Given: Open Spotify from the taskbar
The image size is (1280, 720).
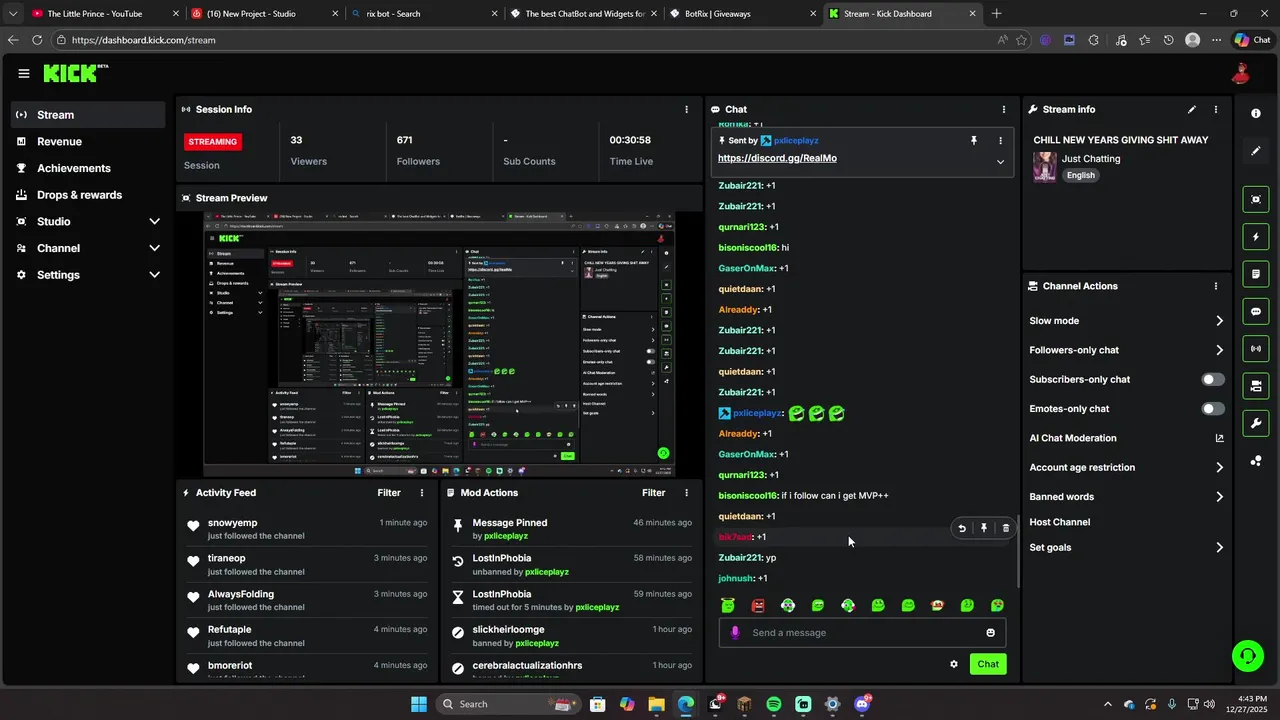Looking at the screenshot, I should point(773,704).
